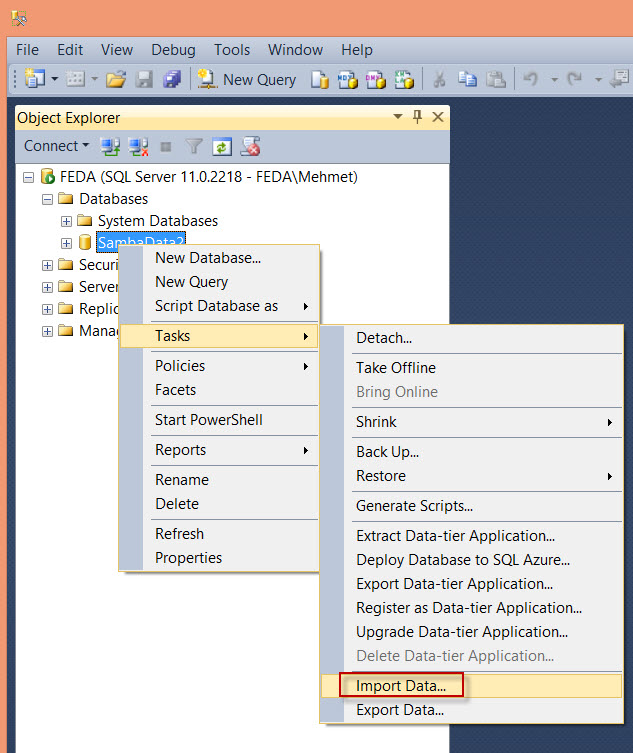Open Connect dropdown in Object Explorer

pyautogui.click(x=56, y=146)
